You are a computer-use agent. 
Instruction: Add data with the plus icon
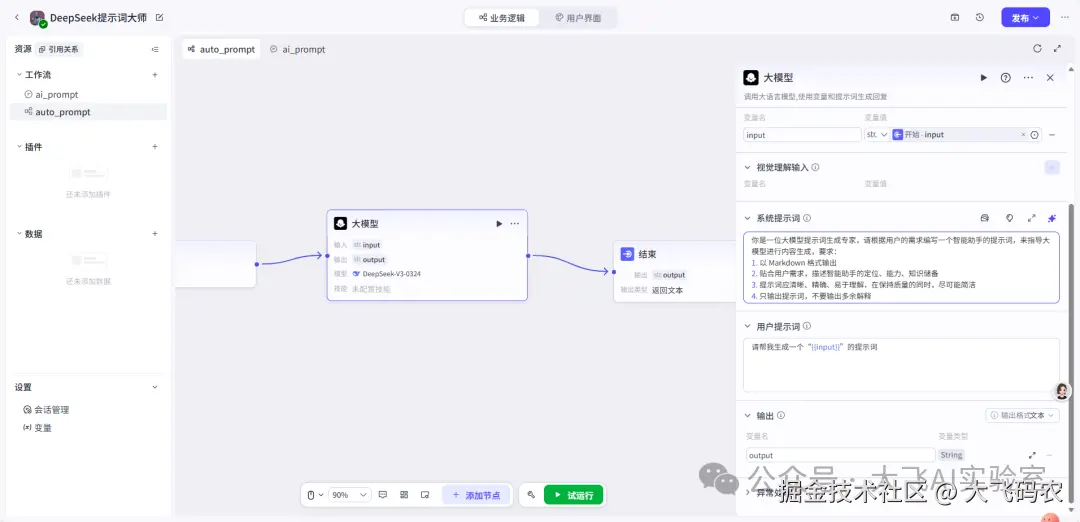[x=155, y=233]
